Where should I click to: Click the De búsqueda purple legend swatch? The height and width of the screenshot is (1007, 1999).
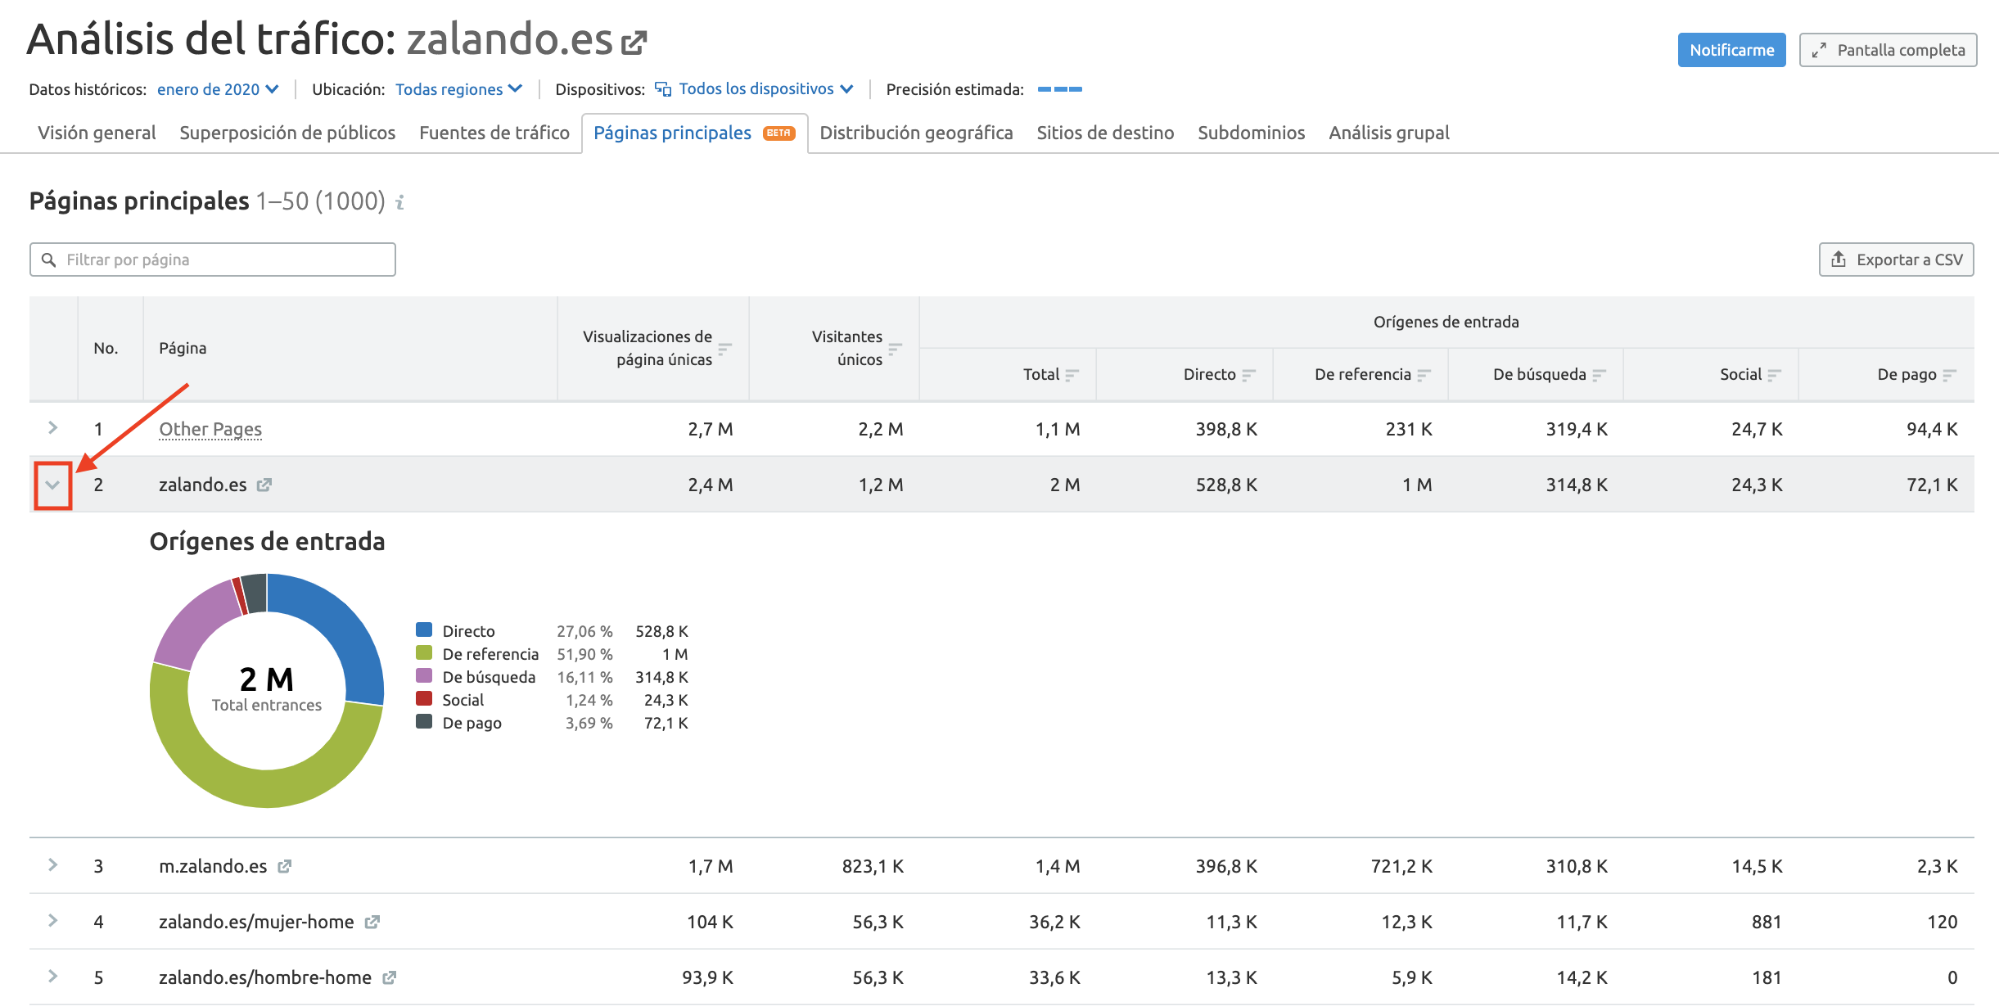click(x=424, y=676)
